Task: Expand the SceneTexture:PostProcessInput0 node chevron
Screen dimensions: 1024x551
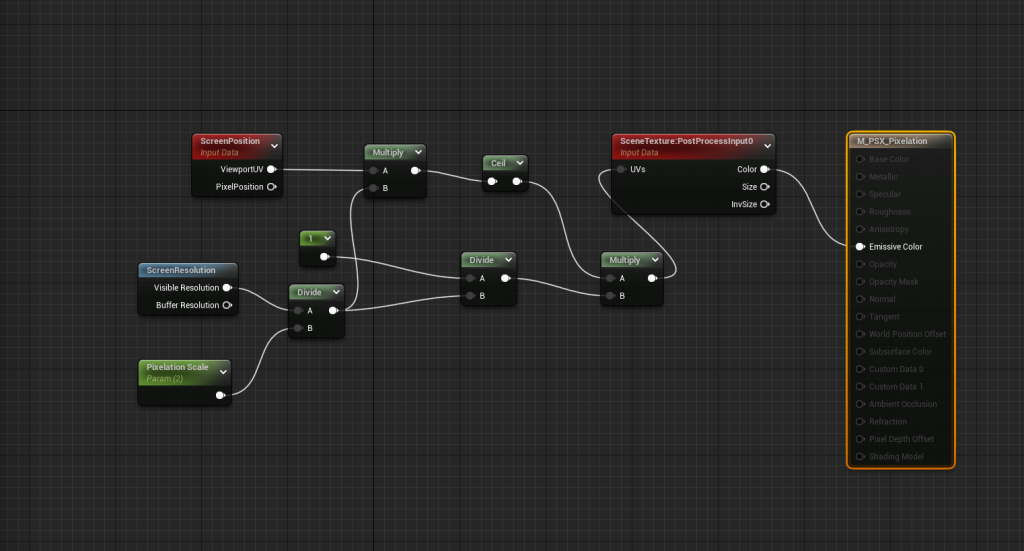Action: tap(768, 146)
